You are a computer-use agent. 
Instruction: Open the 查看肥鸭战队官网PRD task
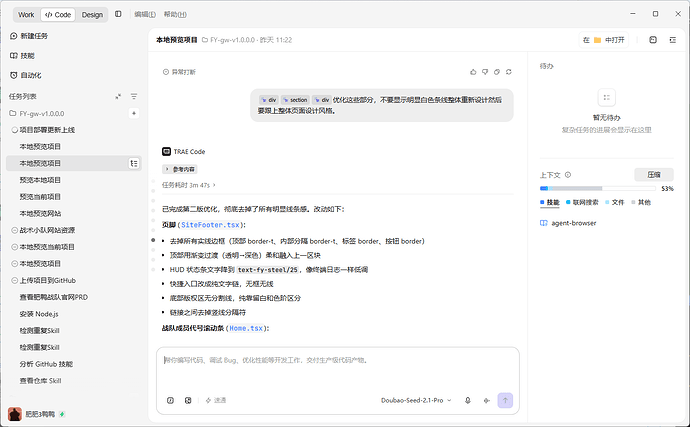point(54,297)
